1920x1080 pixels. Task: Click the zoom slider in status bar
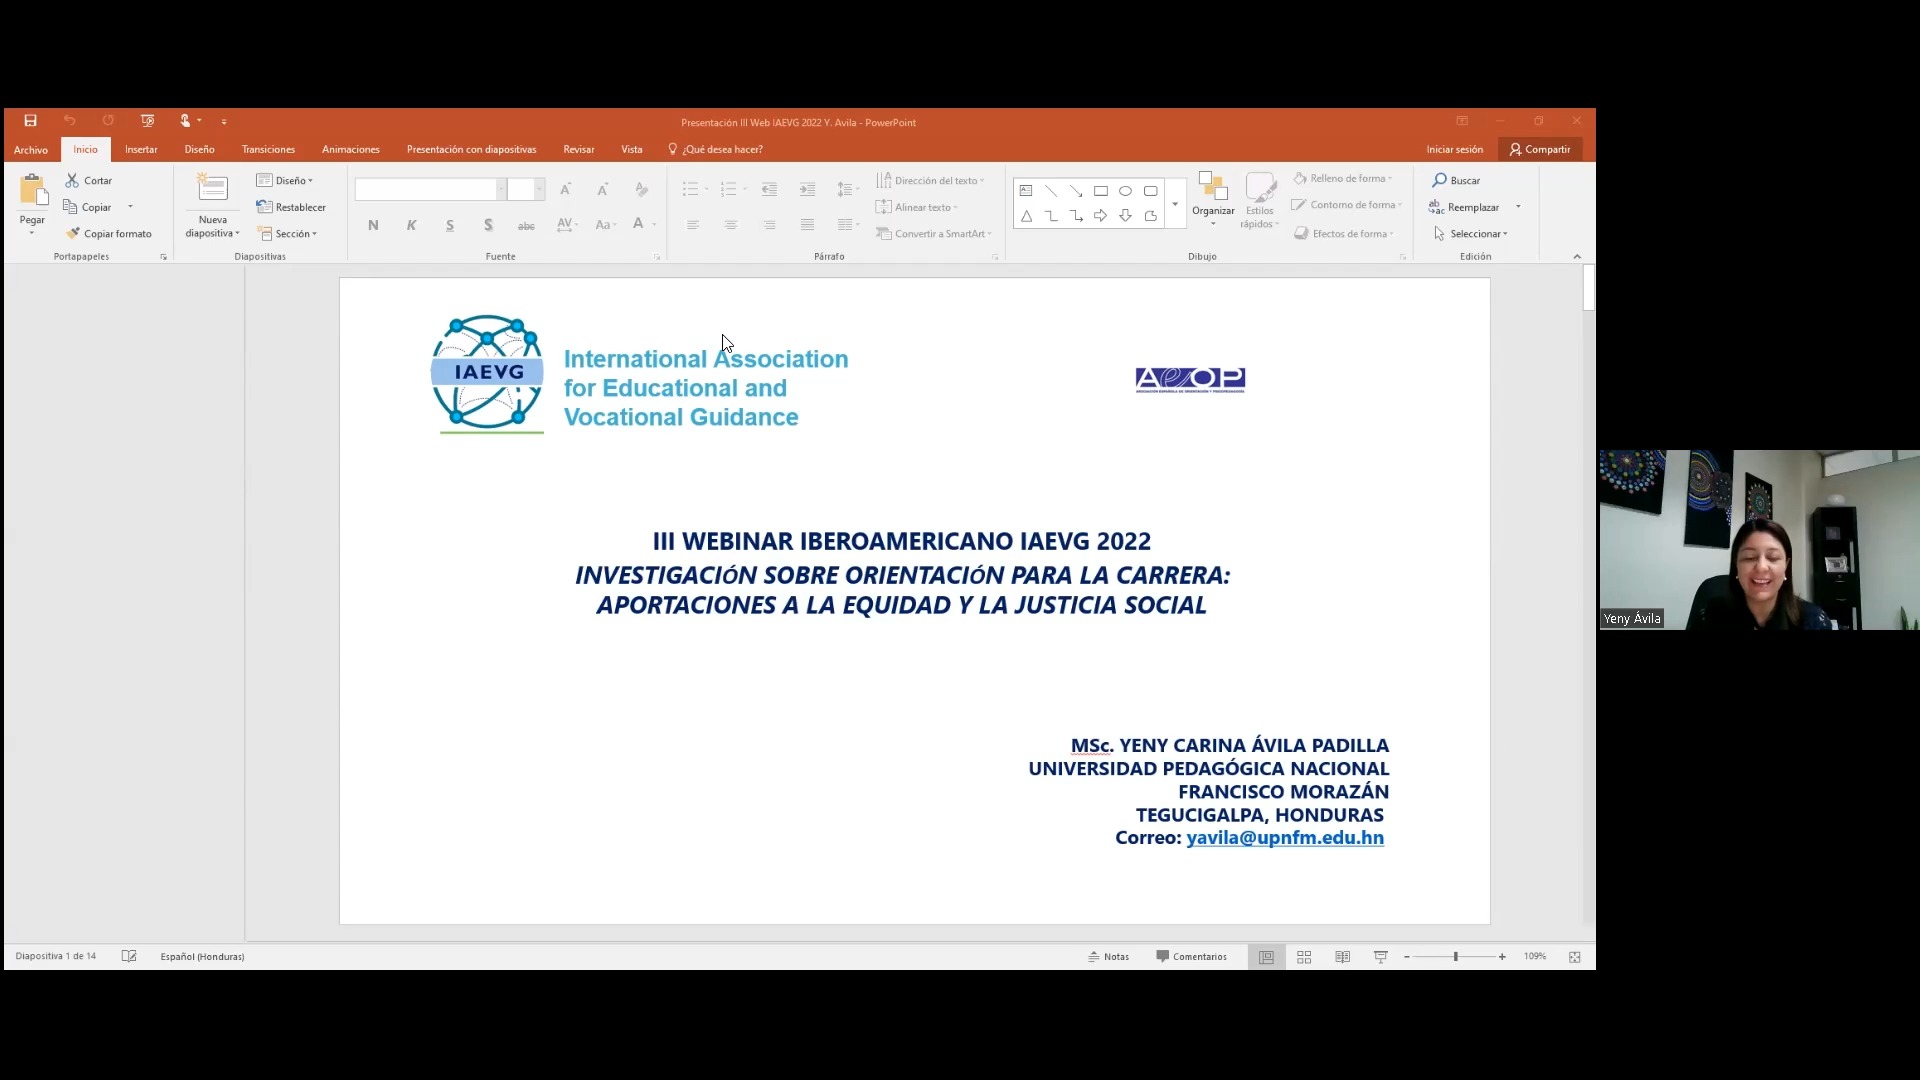coord(1455,957)
